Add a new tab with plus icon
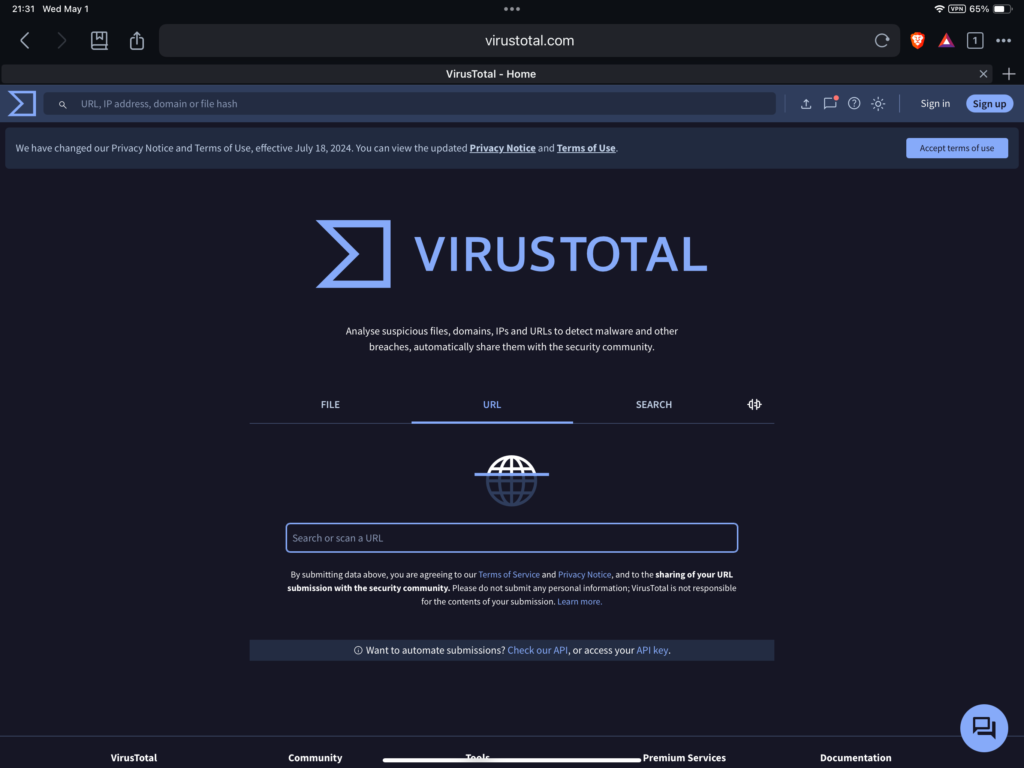 point(1009,74)
